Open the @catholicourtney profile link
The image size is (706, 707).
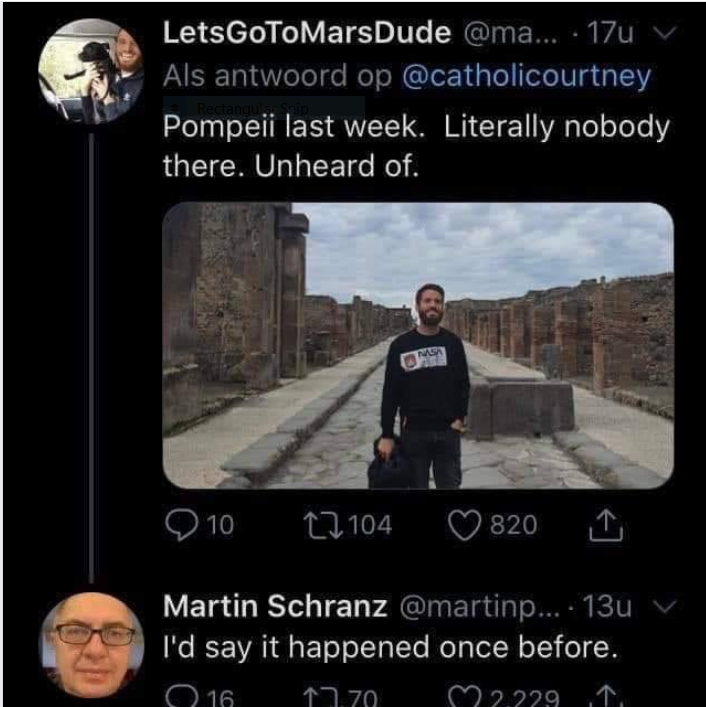coord(526,76)
